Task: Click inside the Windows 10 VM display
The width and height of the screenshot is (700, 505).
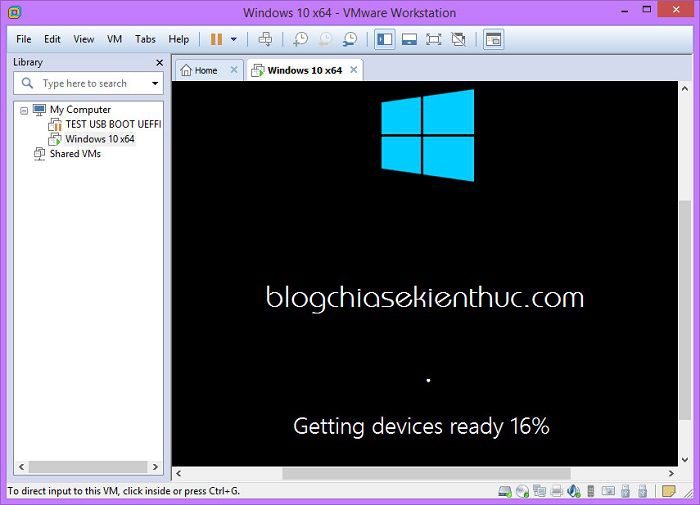Action: click(425, 273)
